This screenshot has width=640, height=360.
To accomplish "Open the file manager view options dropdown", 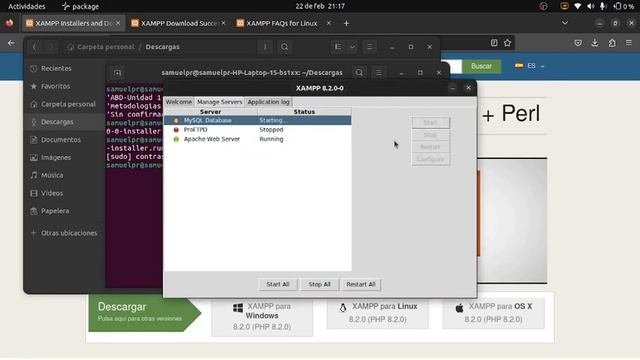I will pos(352,47).
